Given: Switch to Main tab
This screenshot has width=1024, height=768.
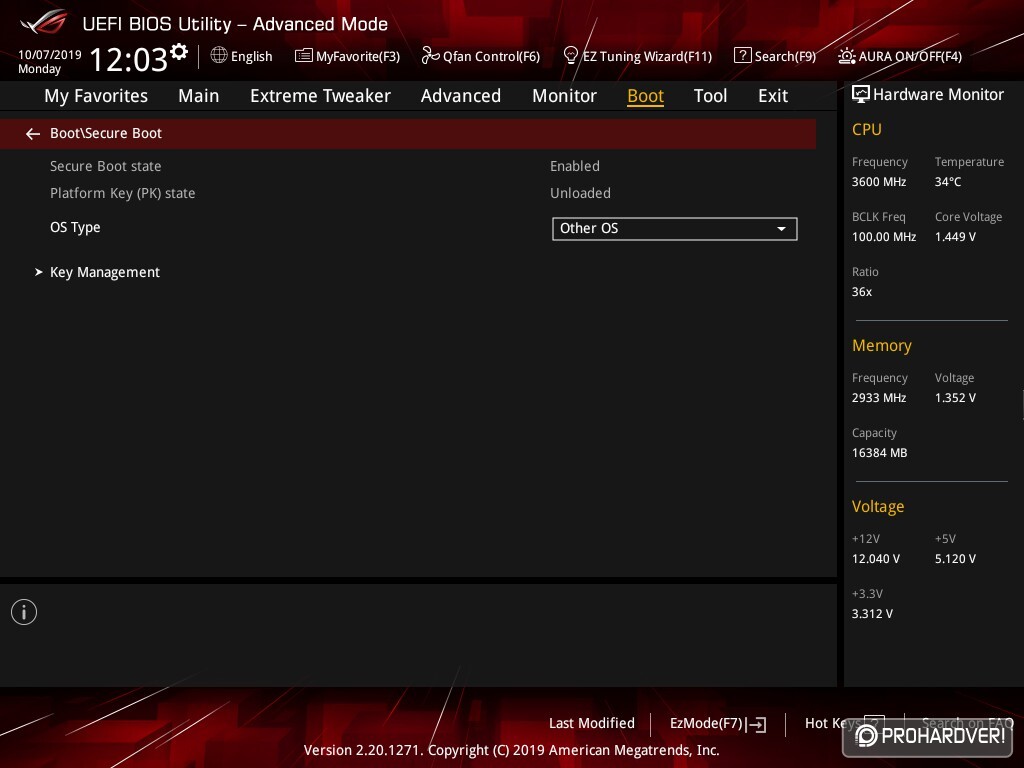Looking at the screenshot, I should click(x=199, y=96).
